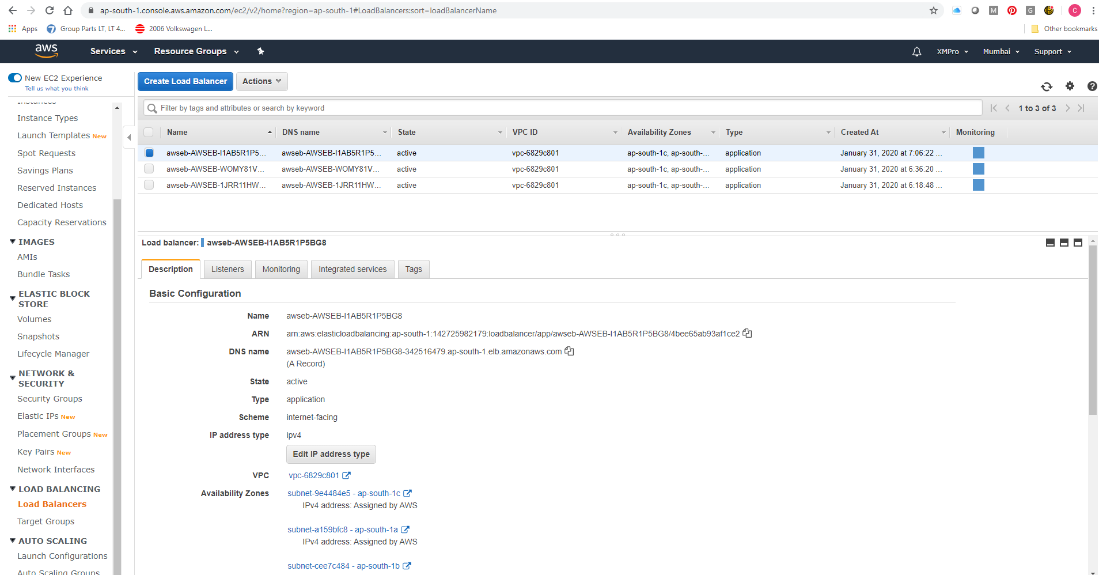Open the browser profile avatar
Viewport: 1099px width, 575px height.
[x=1074, y=11]
